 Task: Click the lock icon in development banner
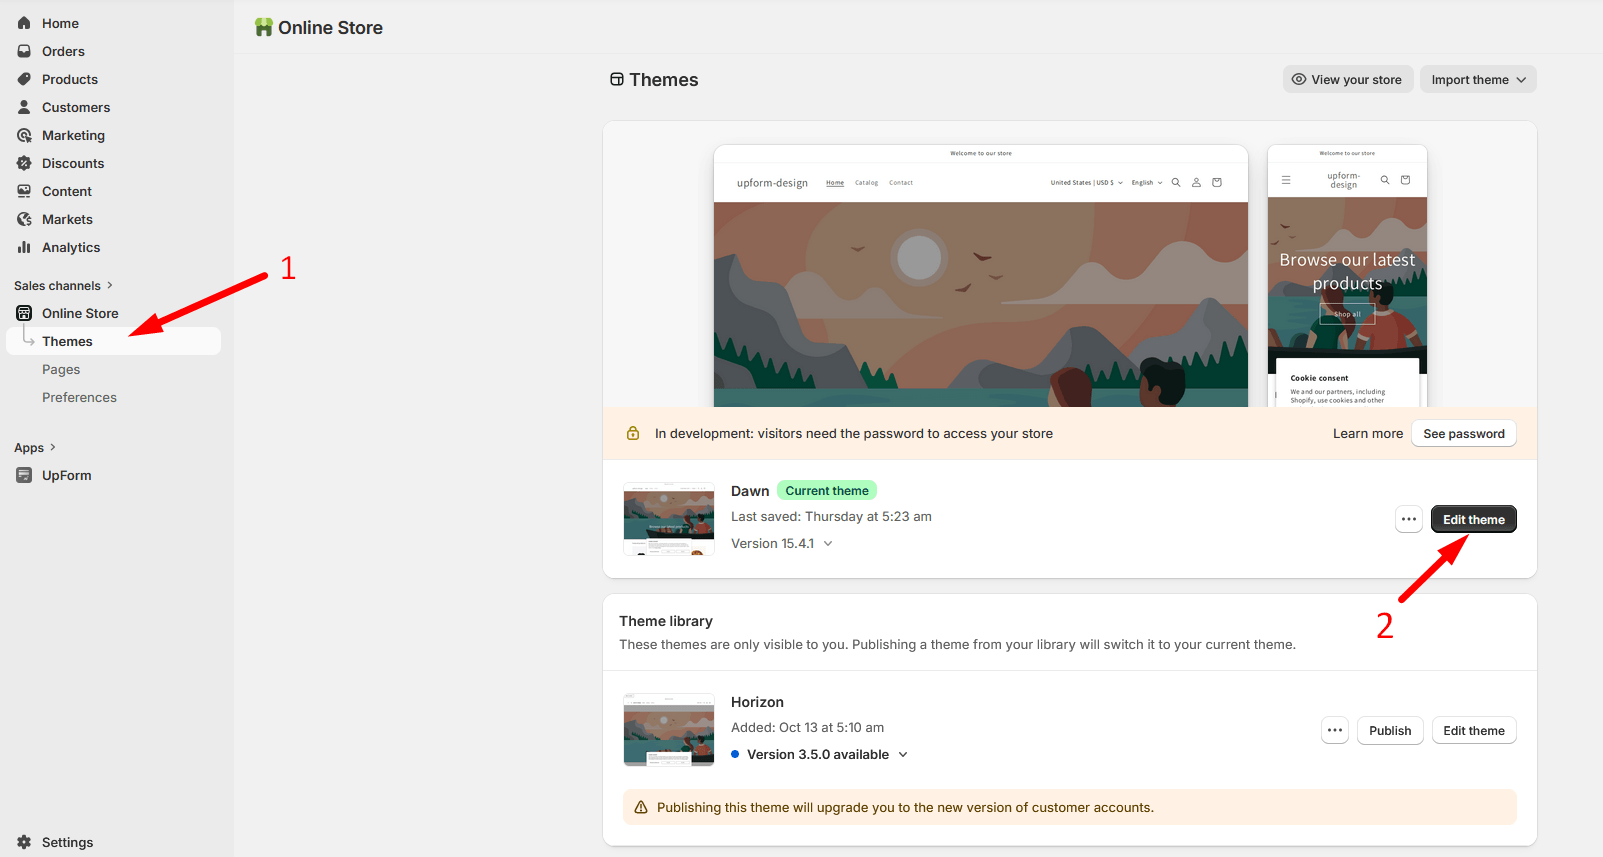(x=633, y=433)
